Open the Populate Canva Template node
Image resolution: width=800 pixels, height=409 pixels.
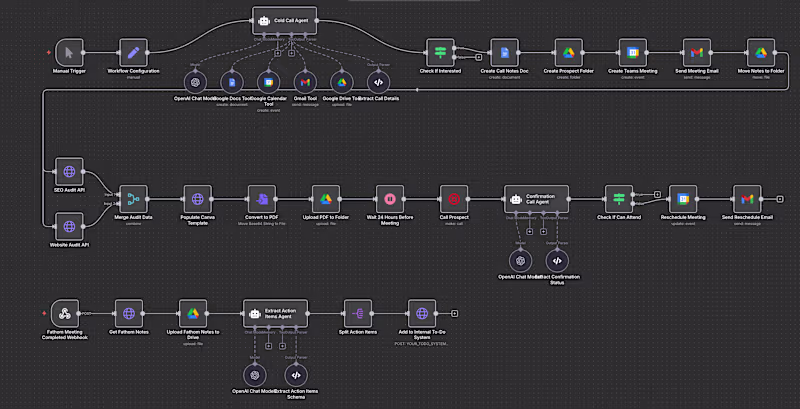point(197,199)
